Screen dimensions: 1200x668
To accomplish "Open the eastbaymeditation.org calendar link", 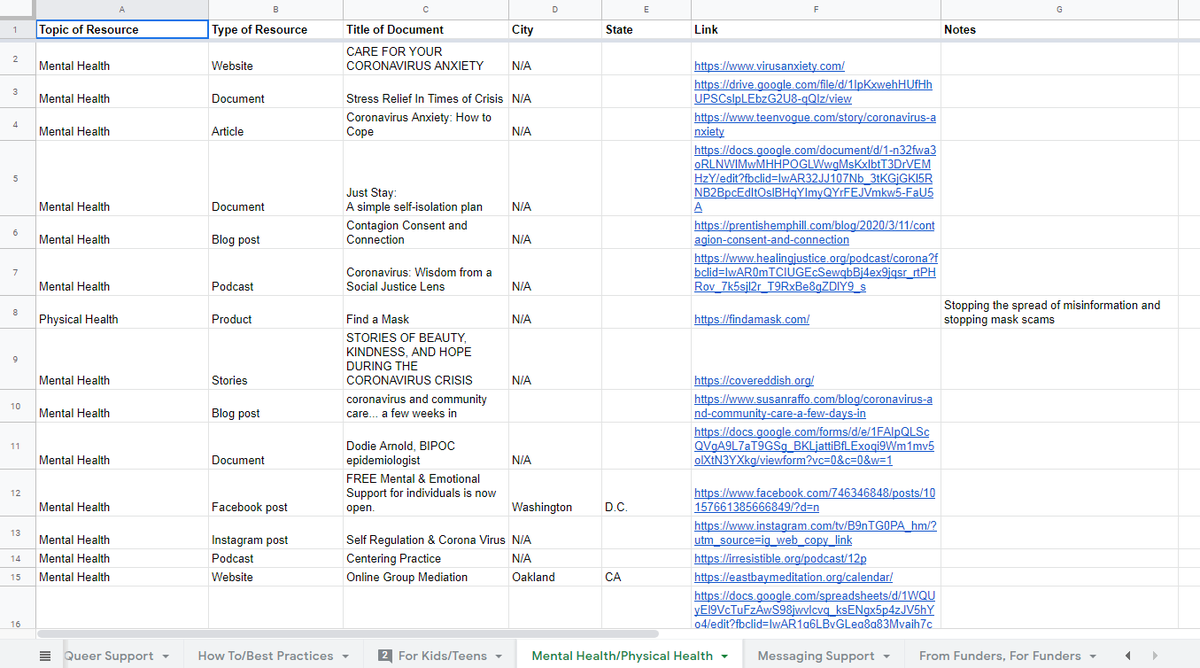I will pos(793,577).
